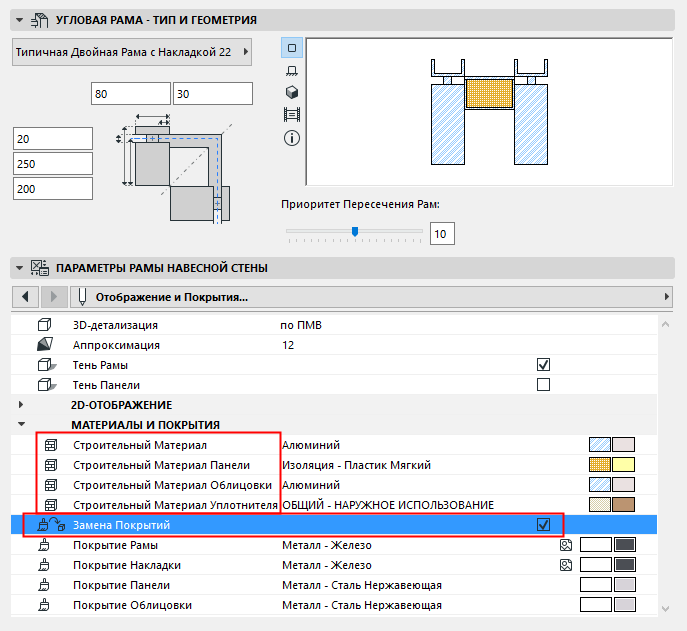
Task: Click the Тень Панели row icon
Action: (47, 385)
